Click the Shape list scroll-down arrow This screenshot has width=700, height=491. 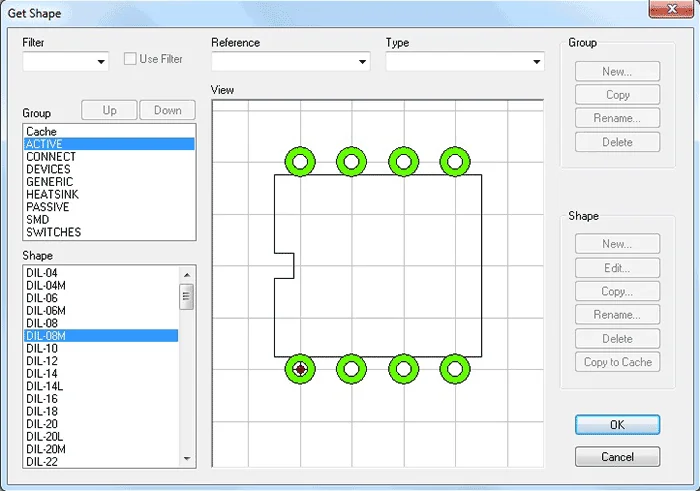click(x=187, y=458)
